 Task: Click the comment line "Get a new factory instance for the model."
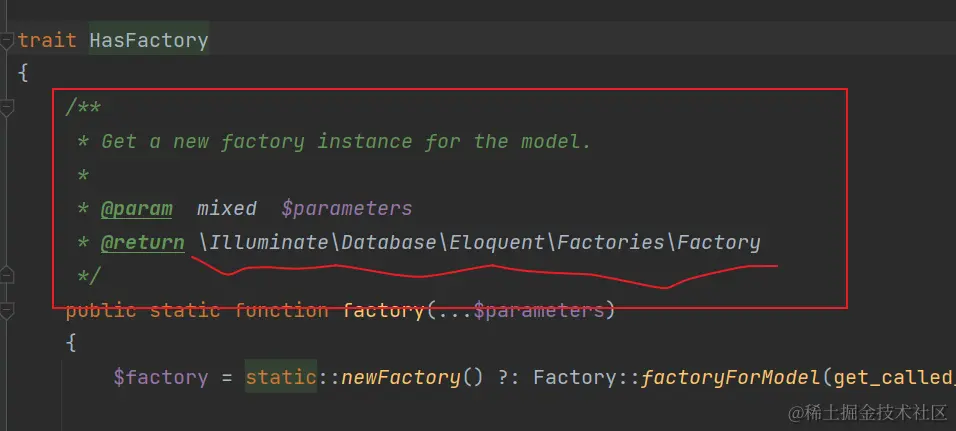click(x=346, y=141)
